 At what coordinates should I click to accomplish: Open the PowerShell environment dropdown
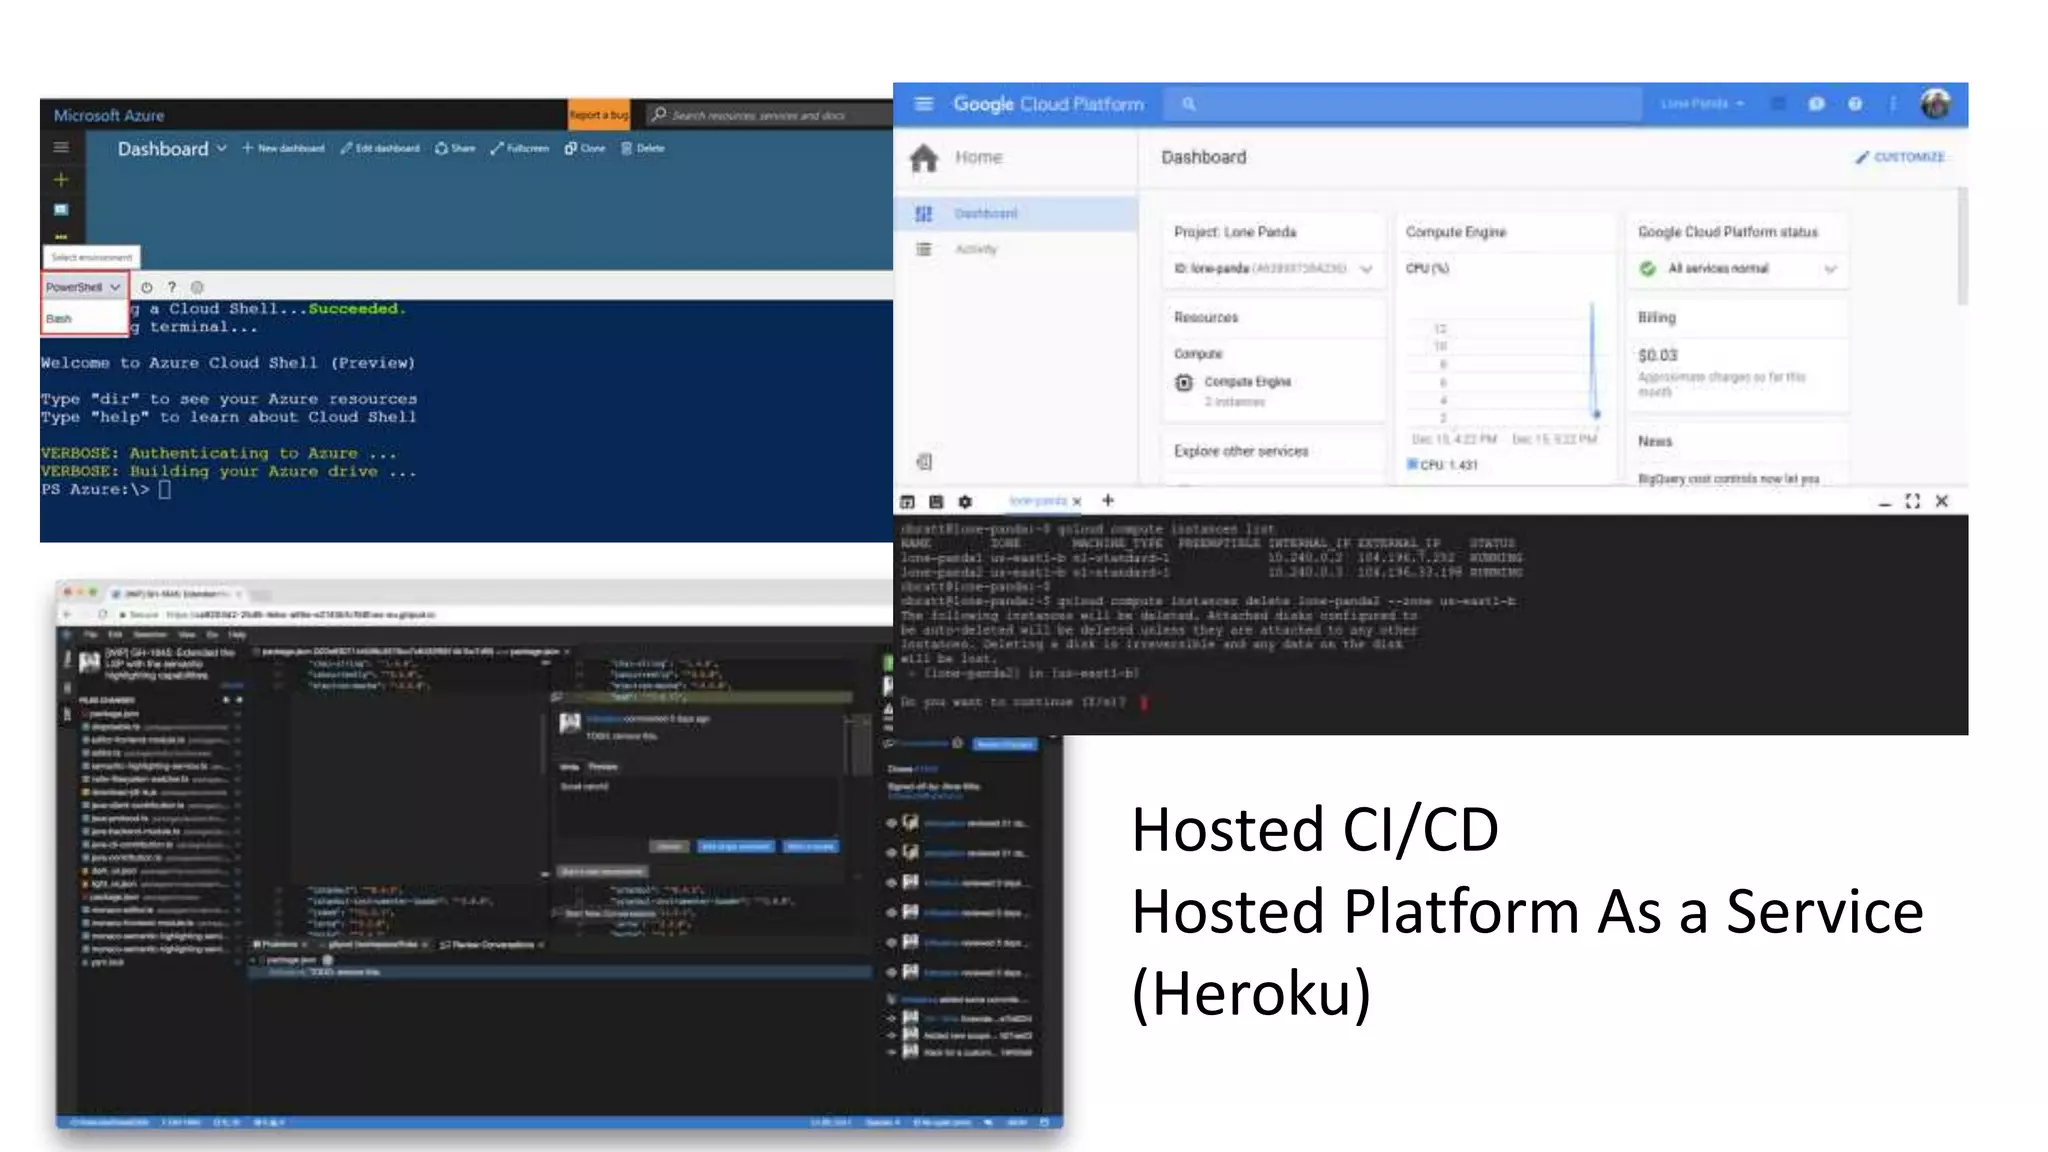tap(84, 287)
